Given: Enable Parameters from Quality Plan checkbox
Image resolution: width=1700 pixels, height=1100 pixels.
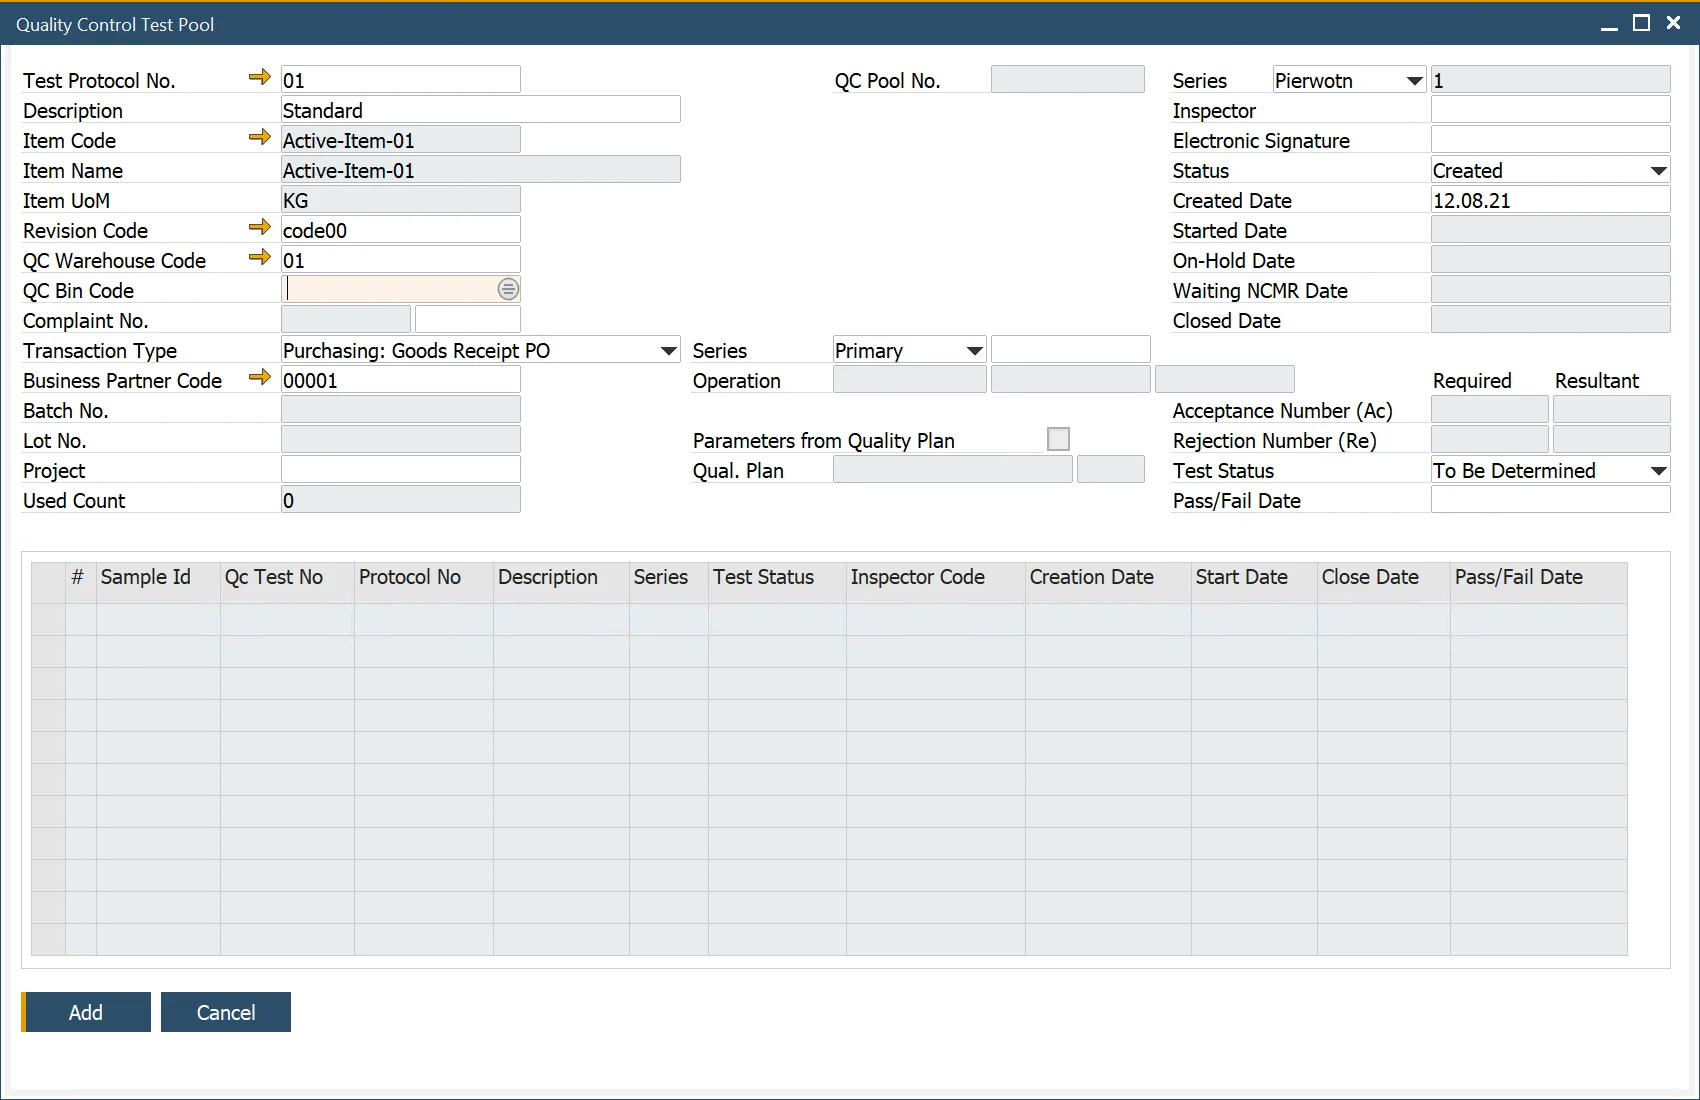Looking at the screenshot, I should (x=1058, y=440).
